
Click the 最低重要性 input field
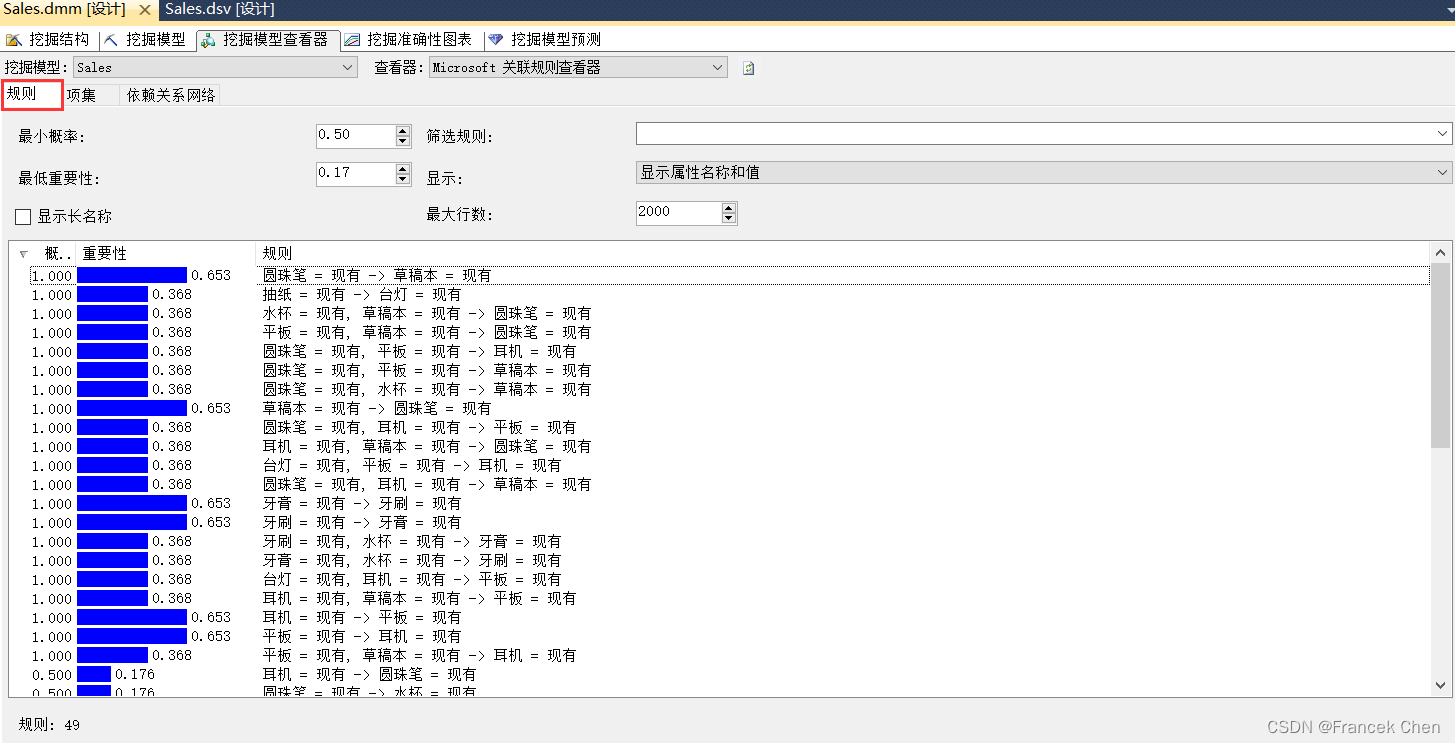click(x=355, y=173)
